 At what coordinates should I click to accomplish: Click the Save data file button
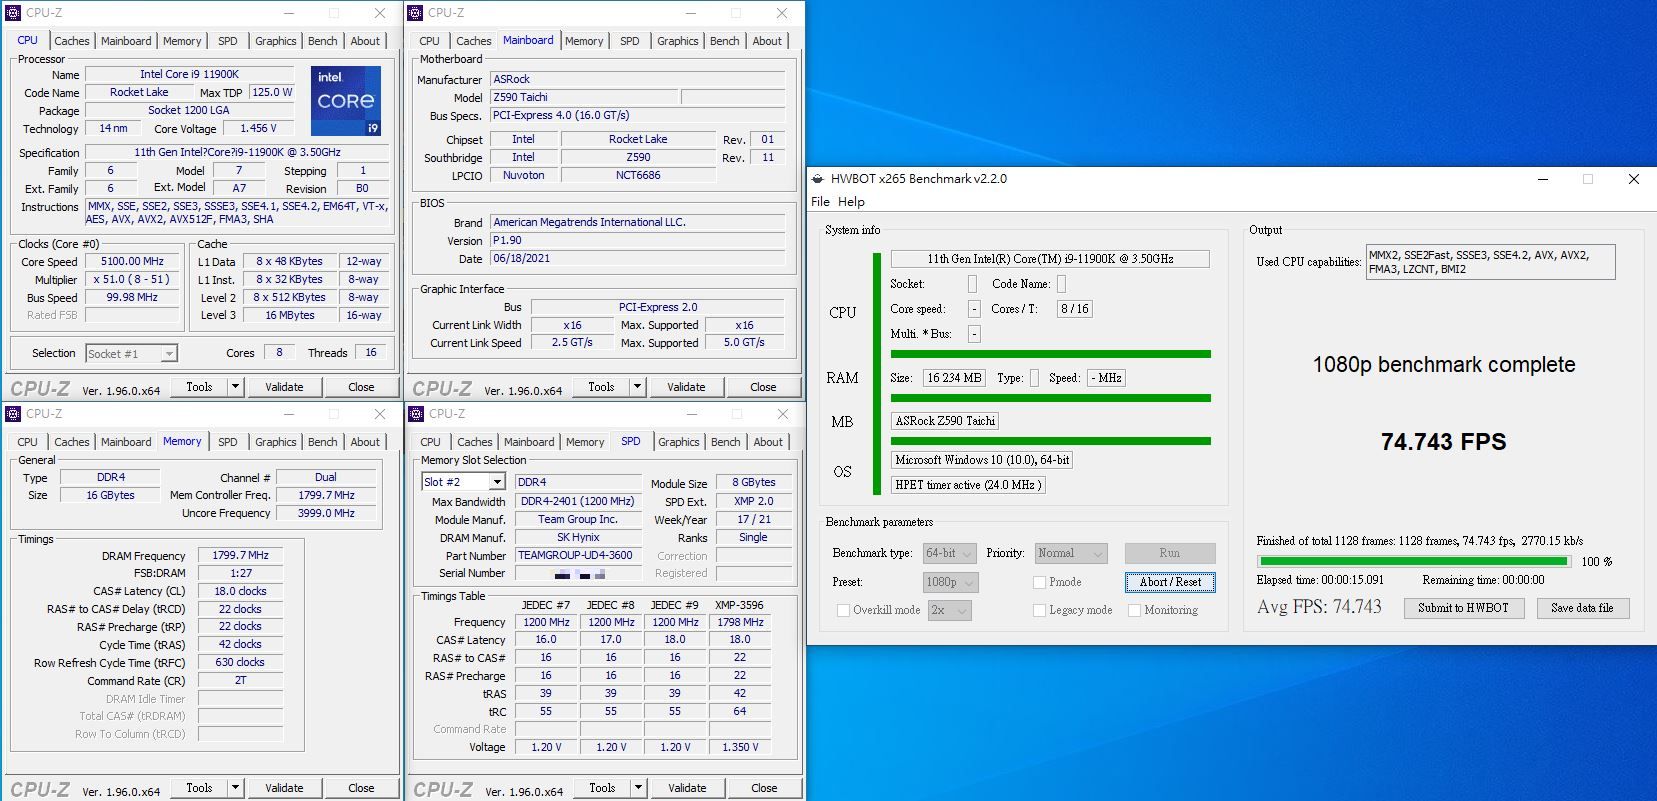tap(1582, 608)
